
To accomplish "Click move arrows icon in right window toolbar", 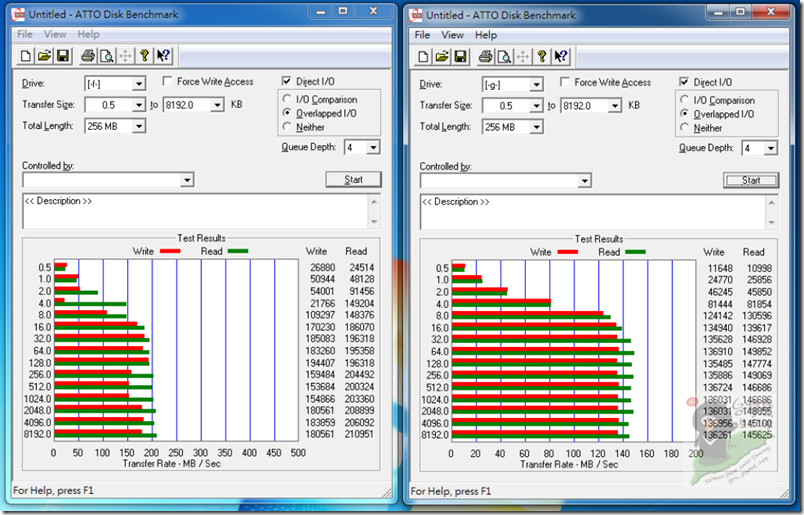I will click(522, 56).
